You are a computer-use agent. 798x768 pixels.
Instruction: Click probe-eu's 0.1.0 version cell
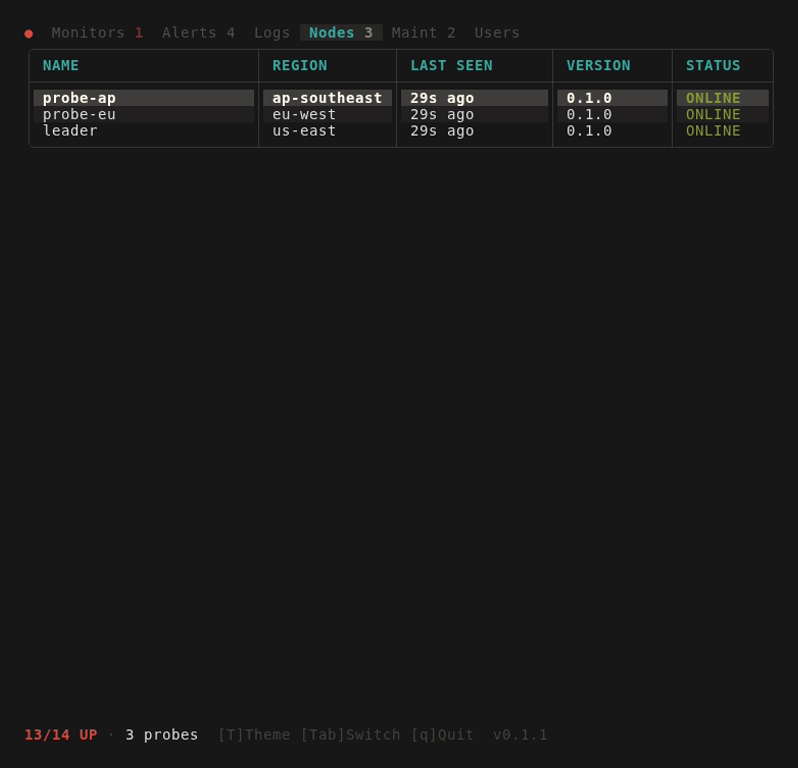[612, 114]
